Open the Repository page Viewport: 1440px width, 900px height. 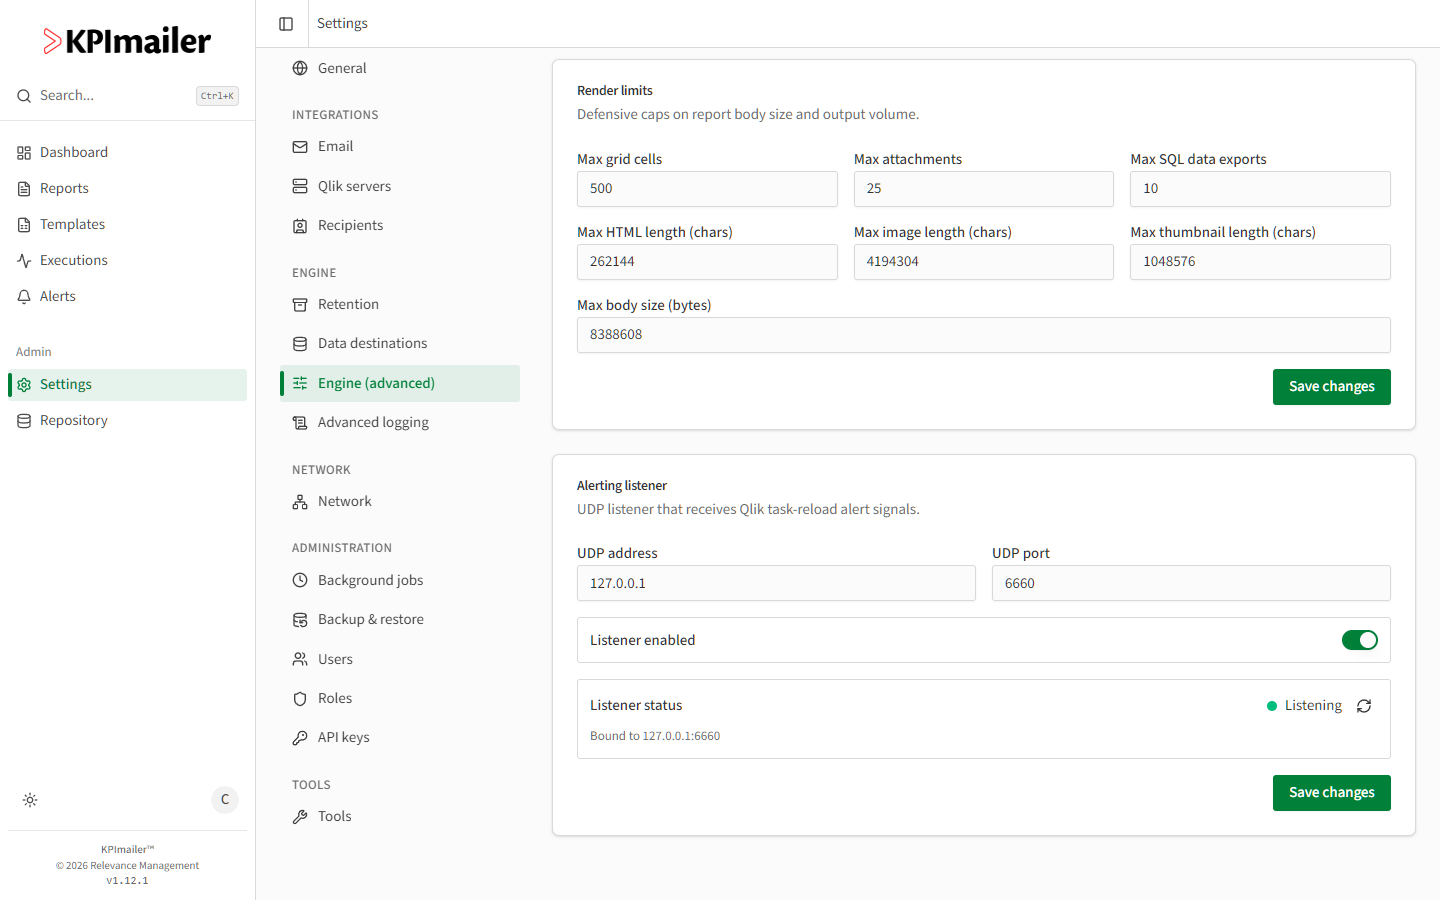(128, 421)
